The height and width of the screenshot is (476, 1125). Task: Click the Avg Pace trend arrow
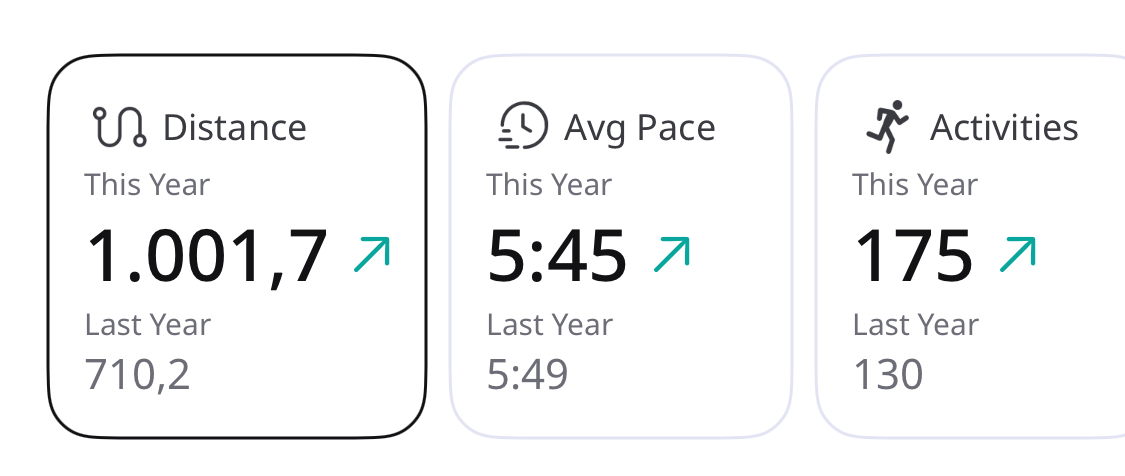[671, 255]
